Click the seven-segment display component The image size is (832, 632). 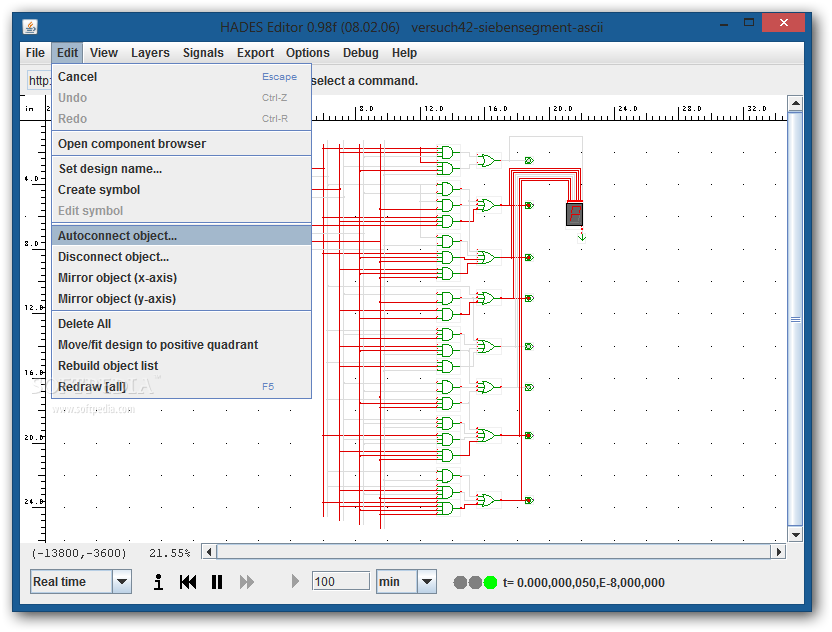tap(575, 214)
